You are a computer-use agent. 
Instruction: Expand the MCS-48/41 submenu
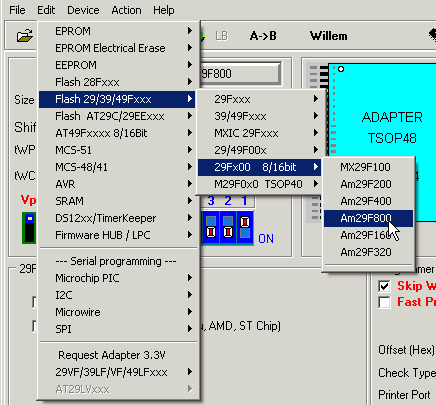pyautogui.click(x=117, y=167)
